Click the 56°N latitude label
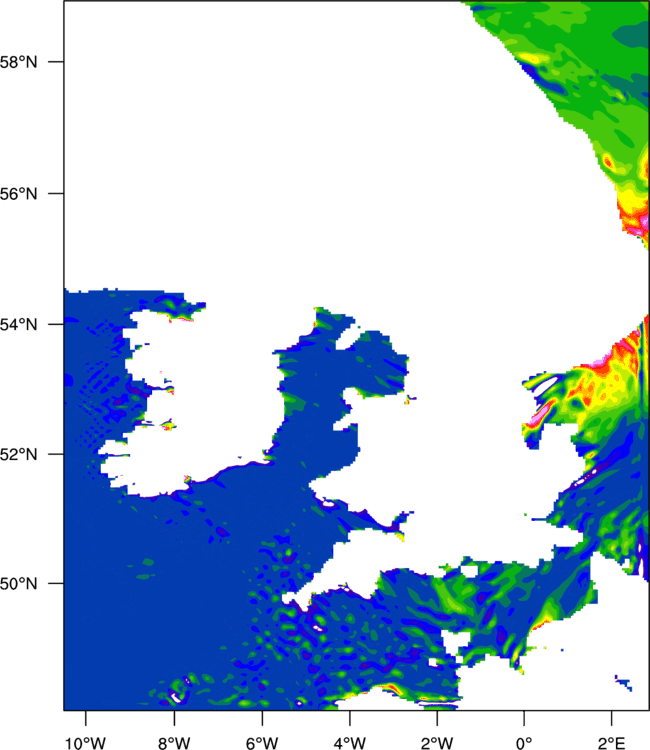Screen dimensions: 650x750 click(18, 194)
